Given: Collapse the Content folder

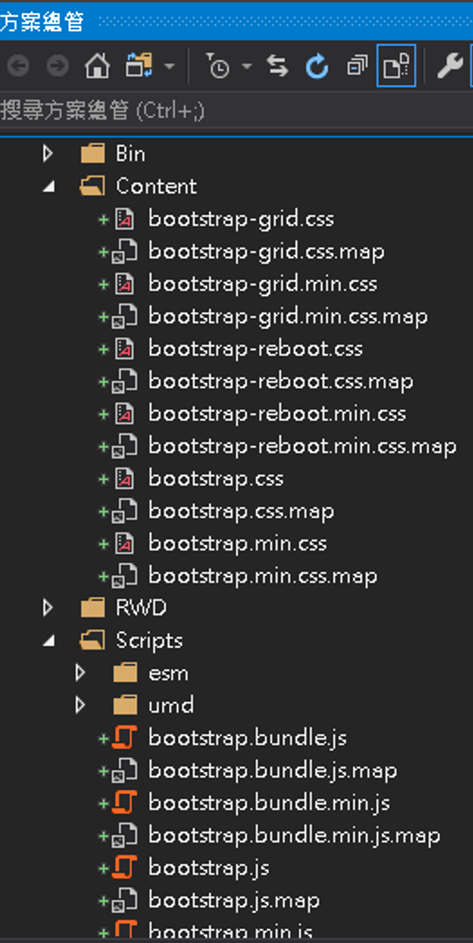Looking at the screenshot, I should pos(49,187).
